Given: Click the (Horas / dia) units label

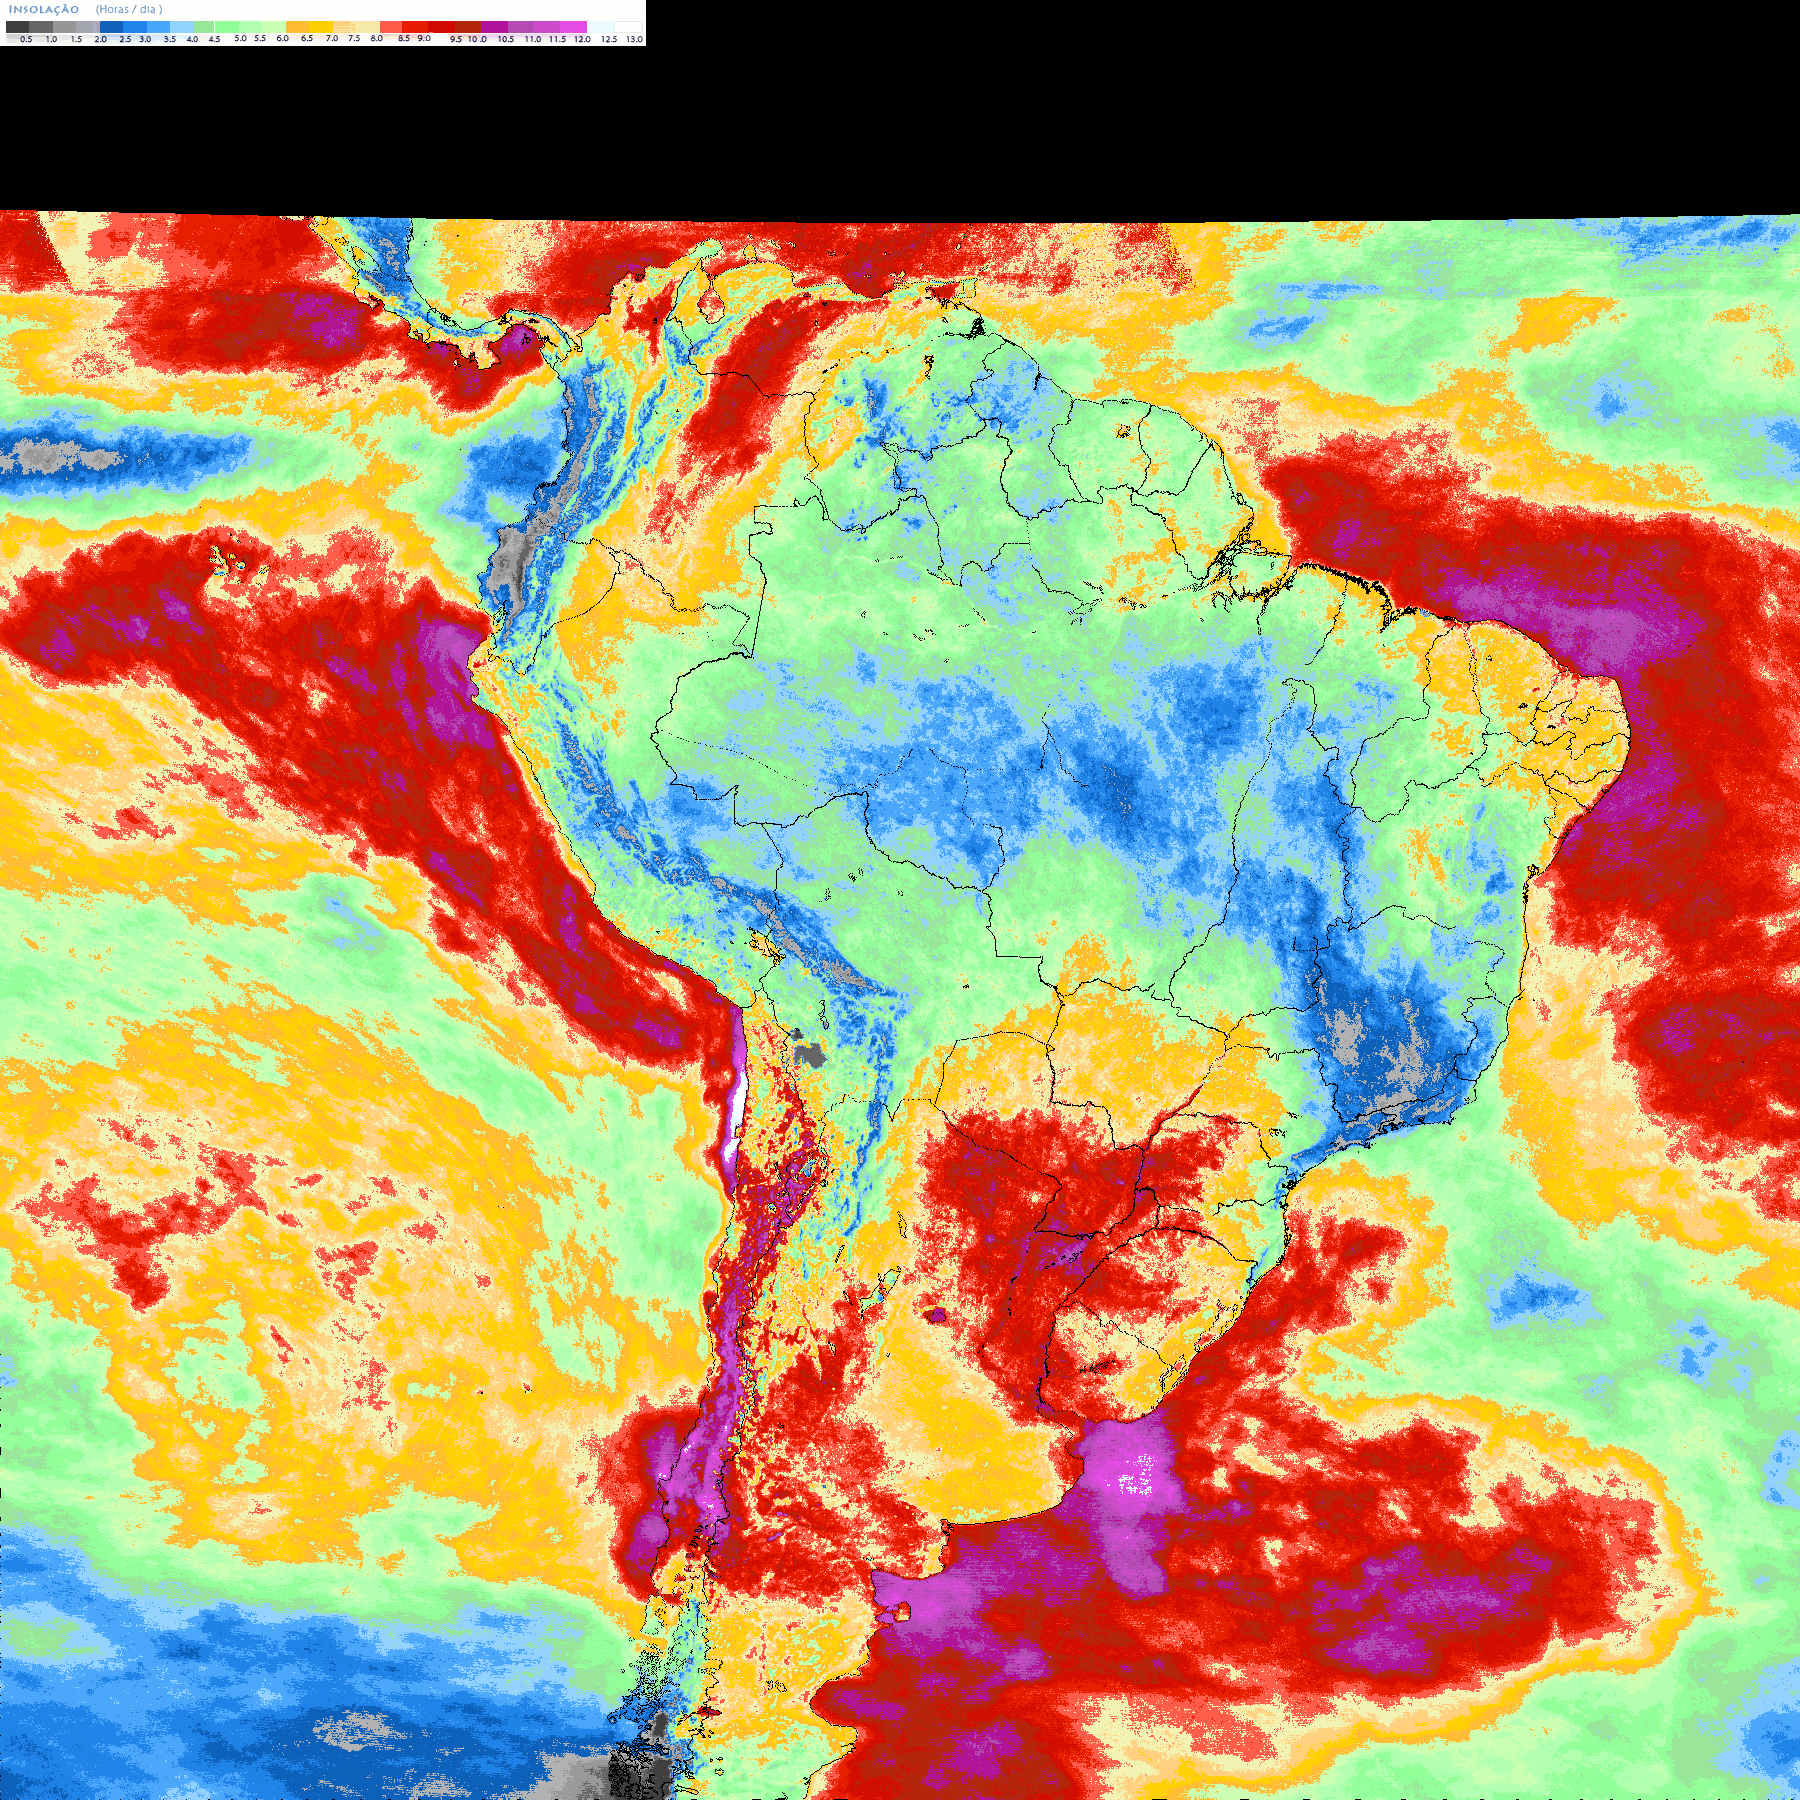Looking at the screenshot, I should tap(129, 9).
